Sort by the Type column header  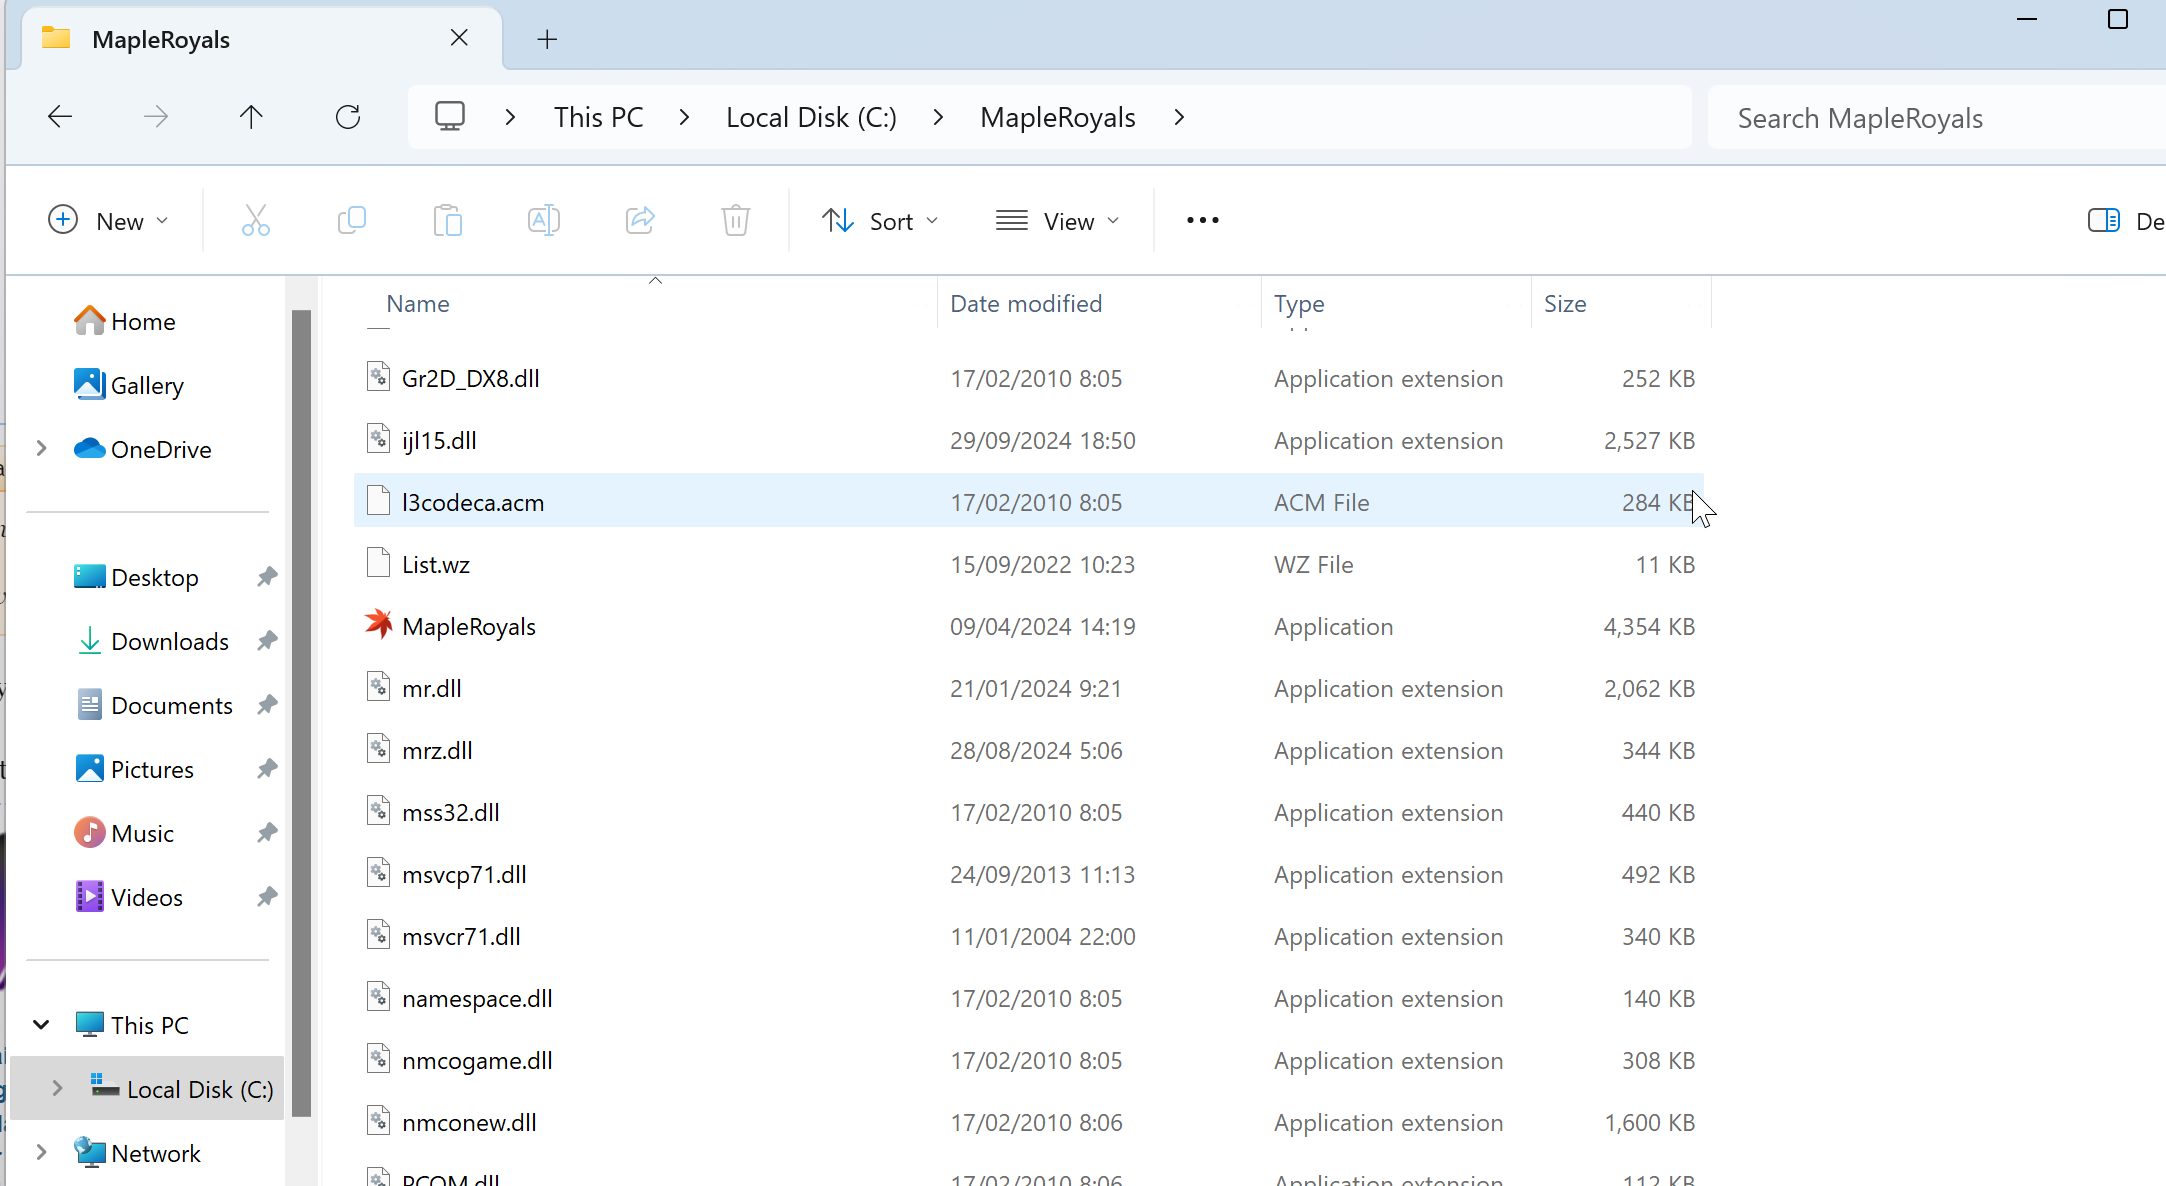click(x=1396, y=304)
